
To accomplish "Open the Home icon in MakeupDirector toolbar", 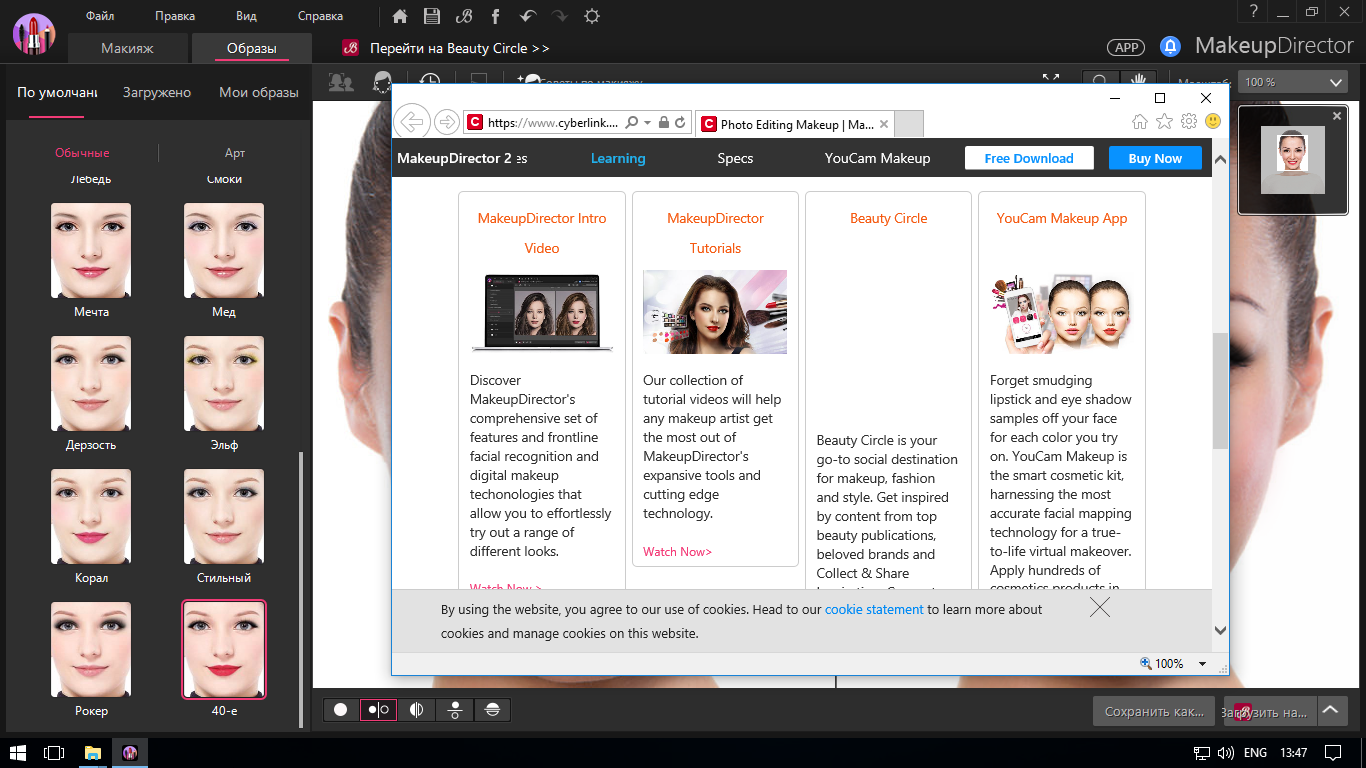I will (x=400, y=16).
